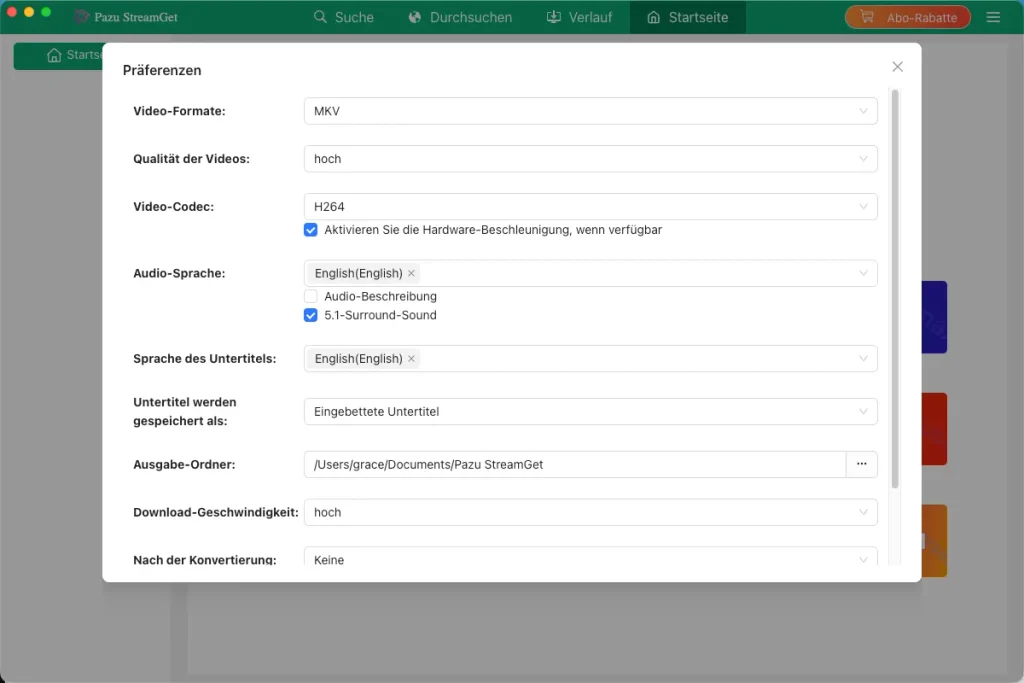This screenshot has height=683, width=1024.
Task: Remove English tag from Audio-Sprache
Action: tap(411, 273)
